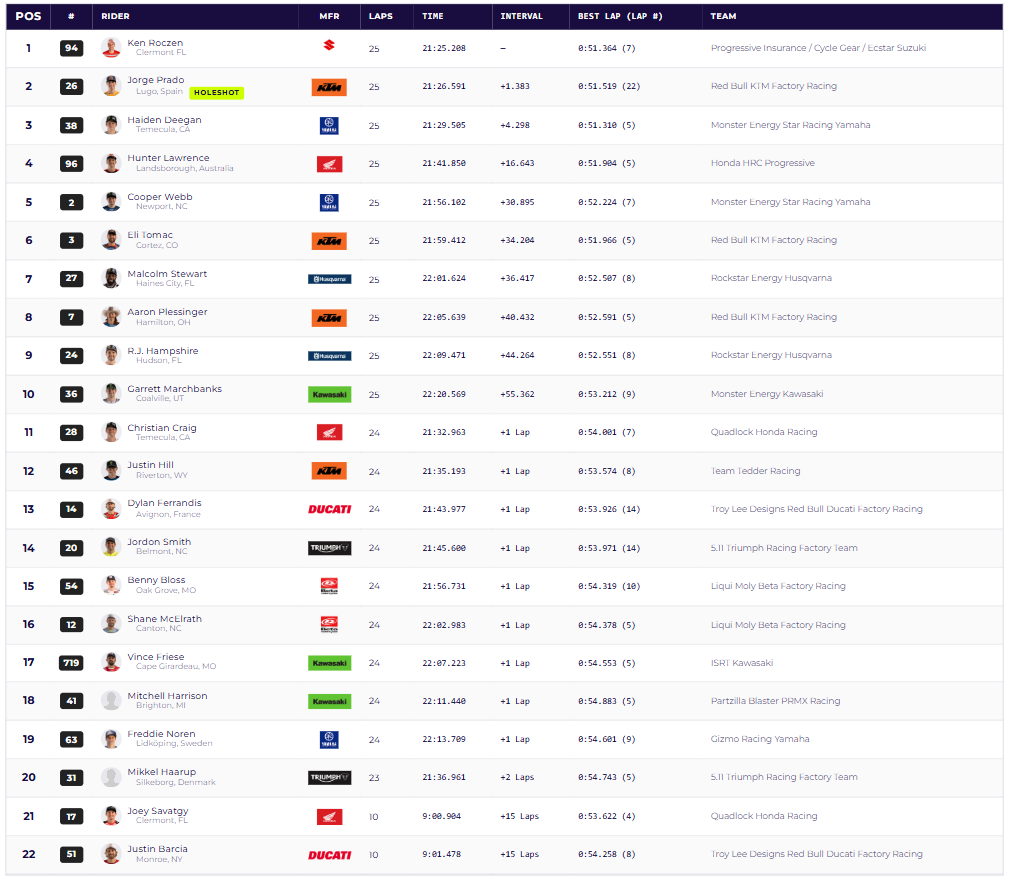Open Mikkel Haarup's placeholder avatar
1010x881 pixels.
click(111, 777)
